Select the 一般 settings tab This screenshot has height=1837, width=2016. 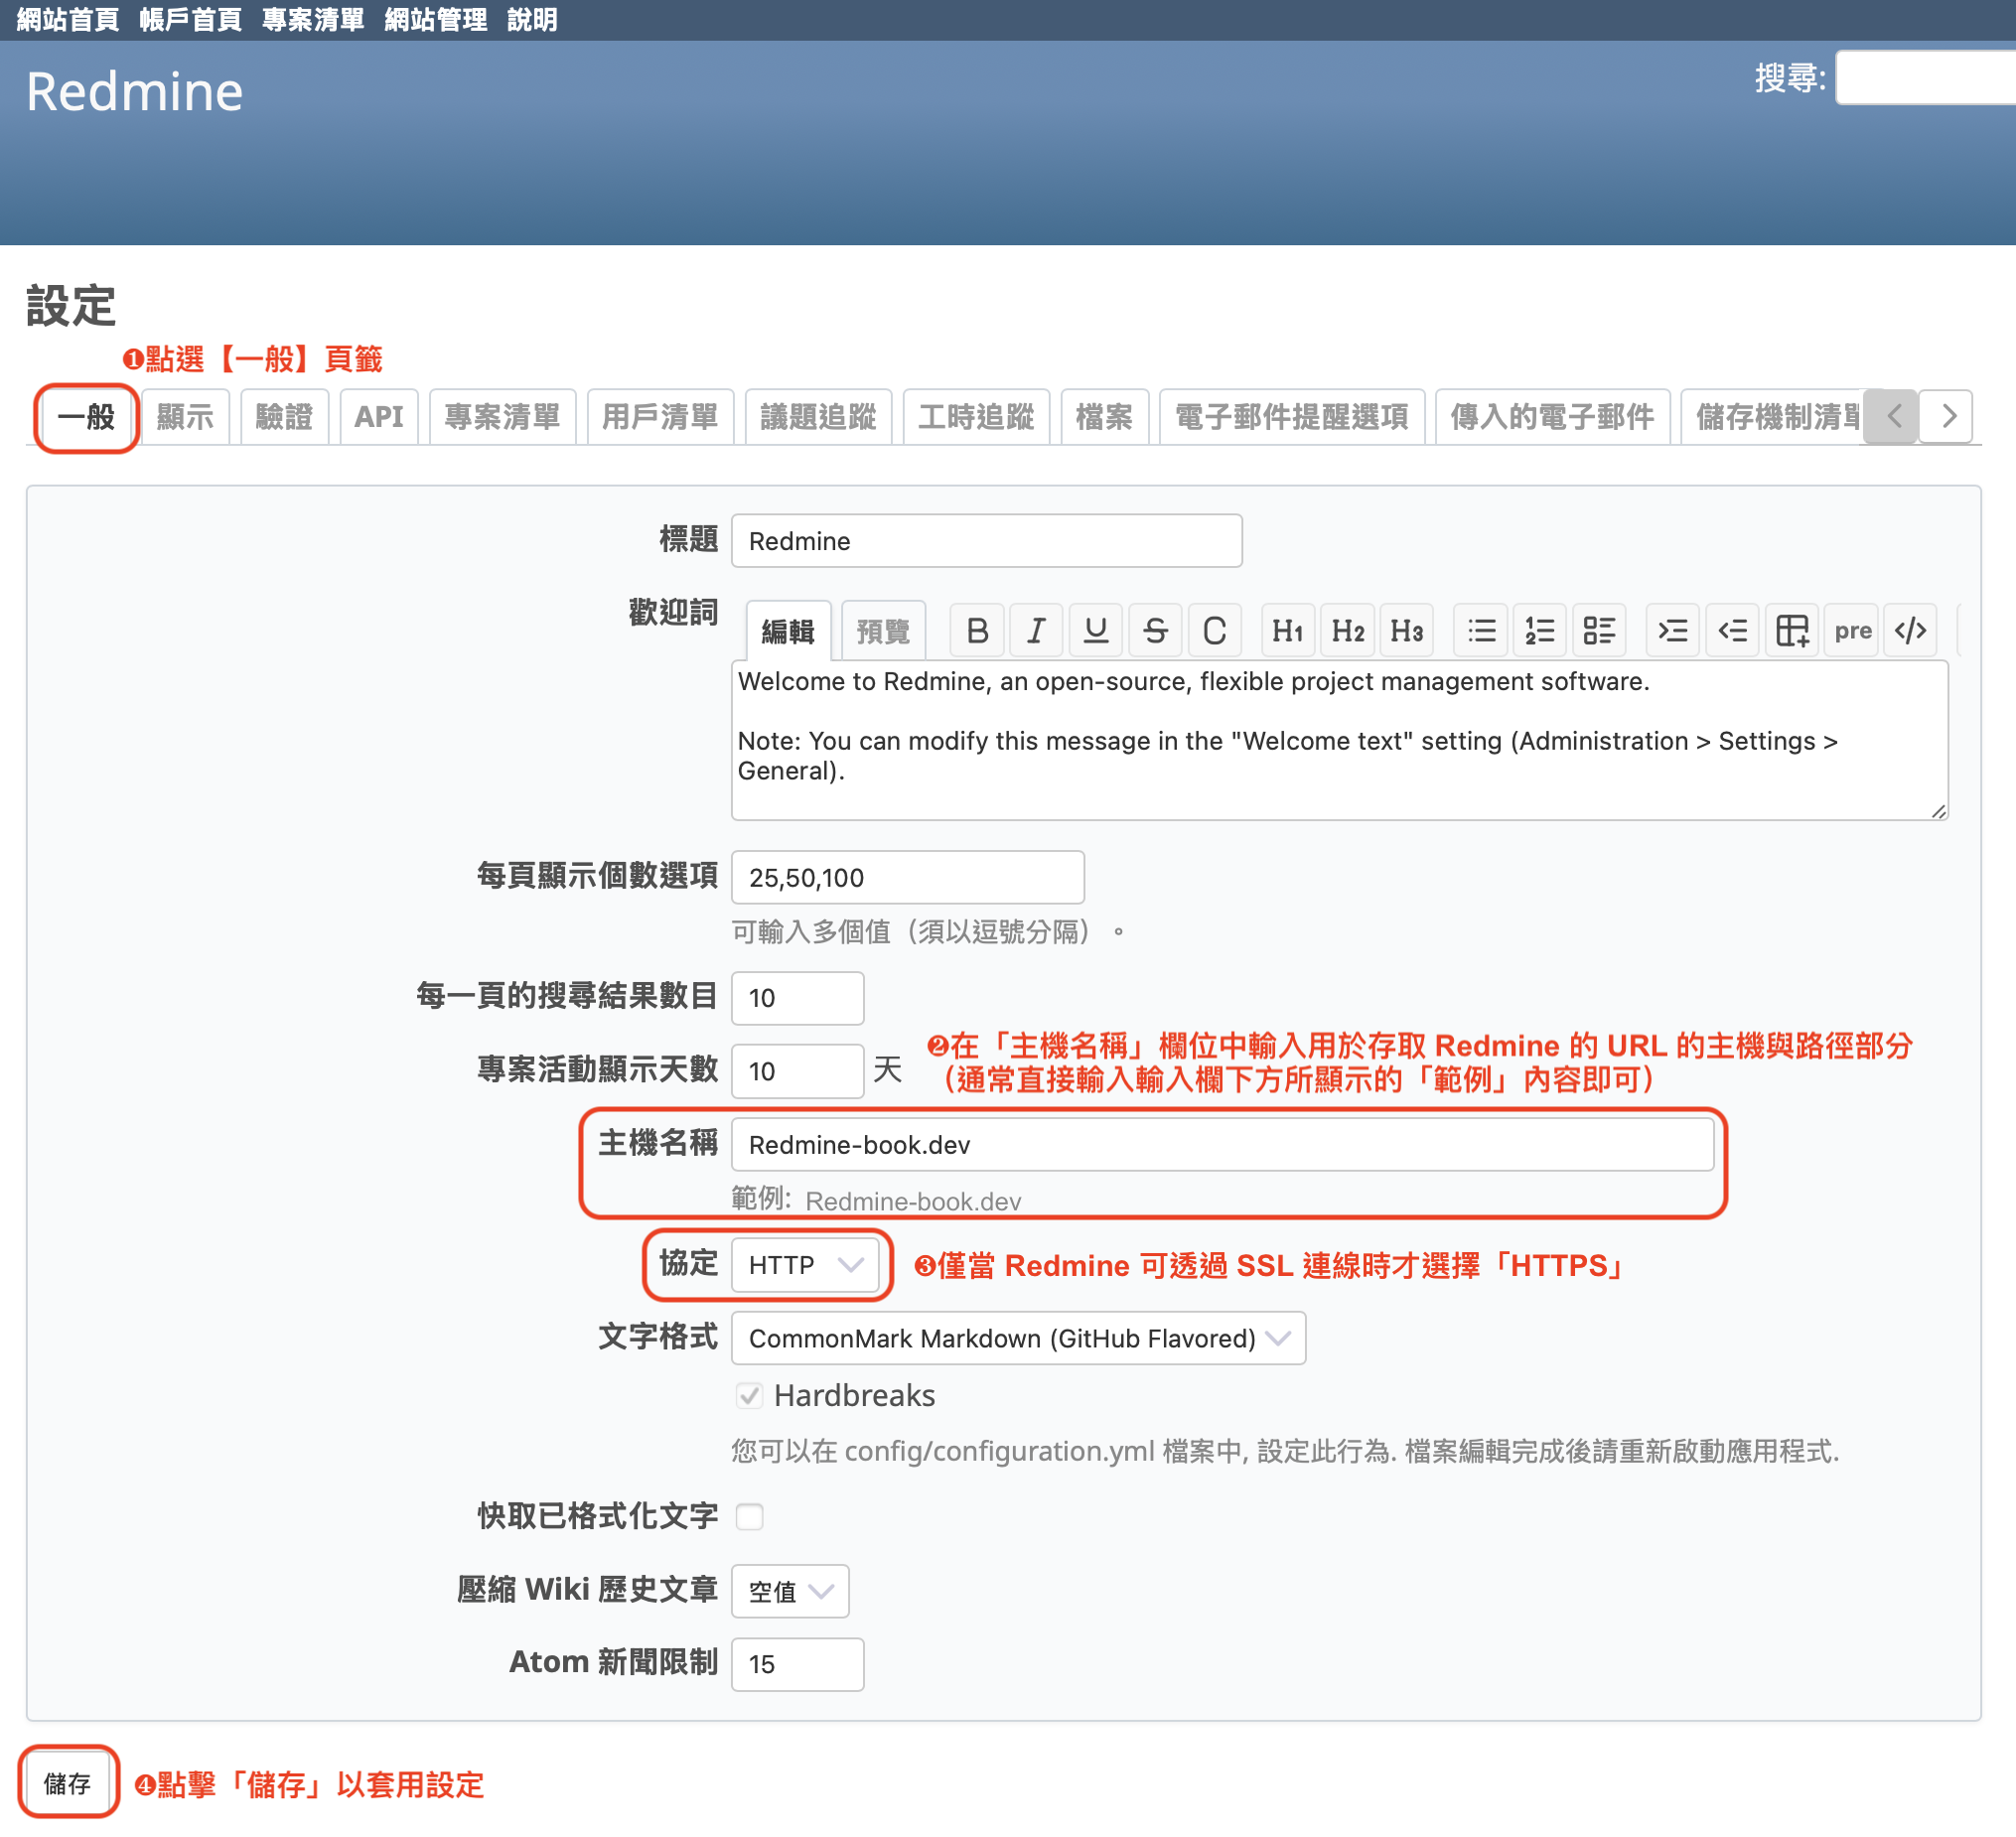pyautogui.click(x=86, y=417)
